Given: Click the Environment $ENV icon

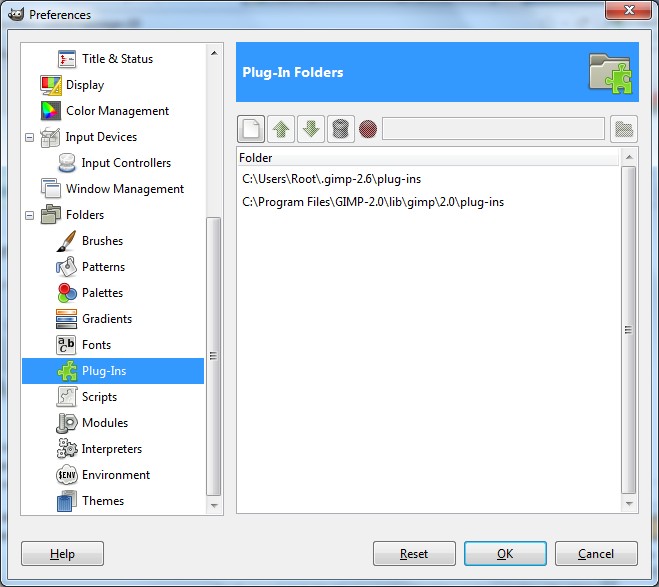Looking at the screenshot, I should pos(67,475).
